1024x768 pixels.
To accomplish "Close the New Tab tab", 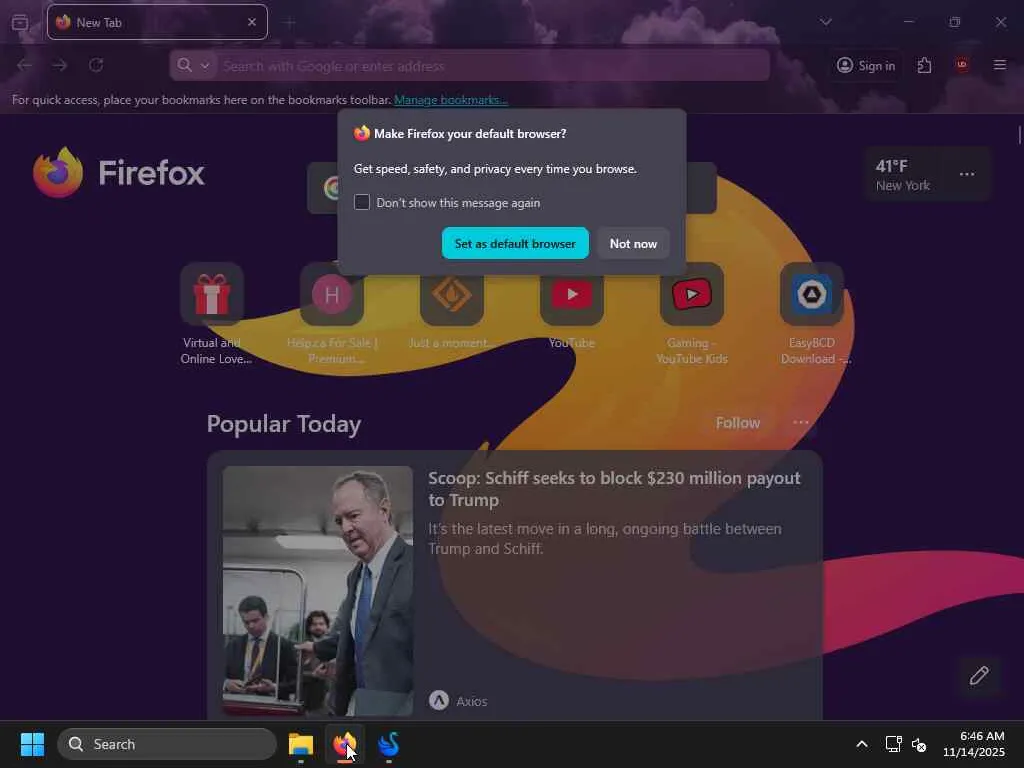I will click(252, 22).
